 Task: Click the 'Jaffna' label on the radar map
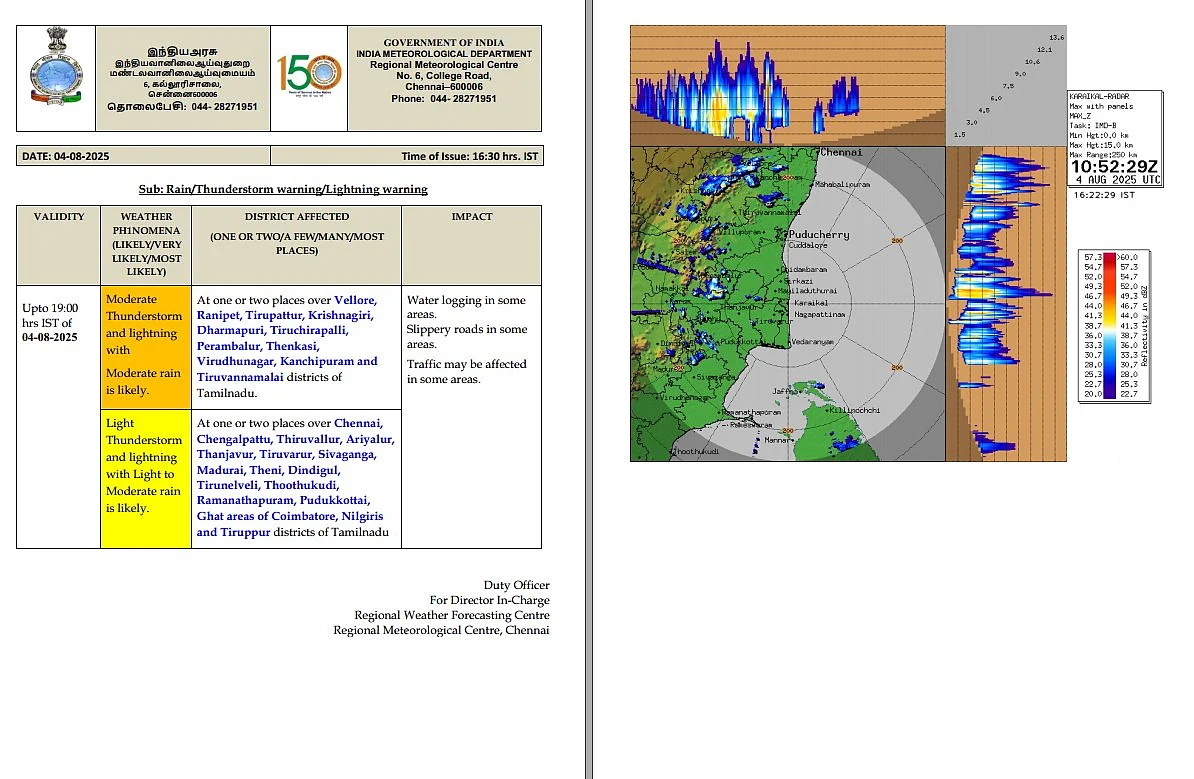785,391
